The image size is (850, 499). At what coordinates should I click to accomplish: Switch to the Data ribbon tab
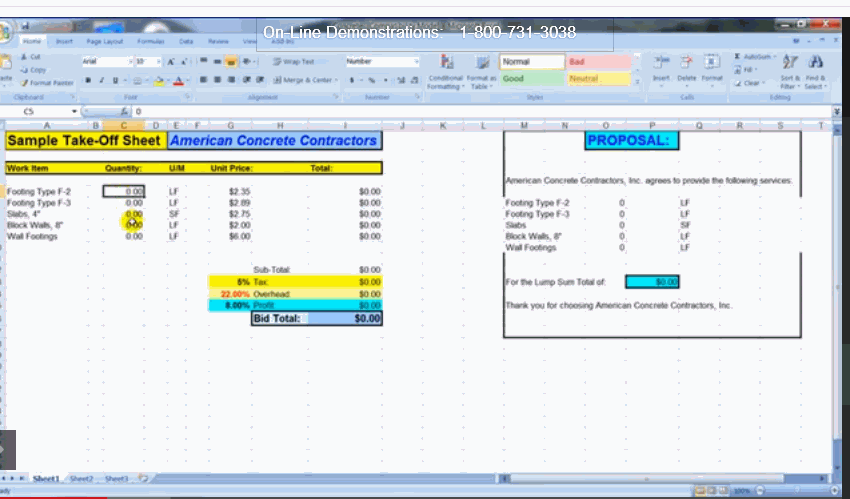click(186, 41)
